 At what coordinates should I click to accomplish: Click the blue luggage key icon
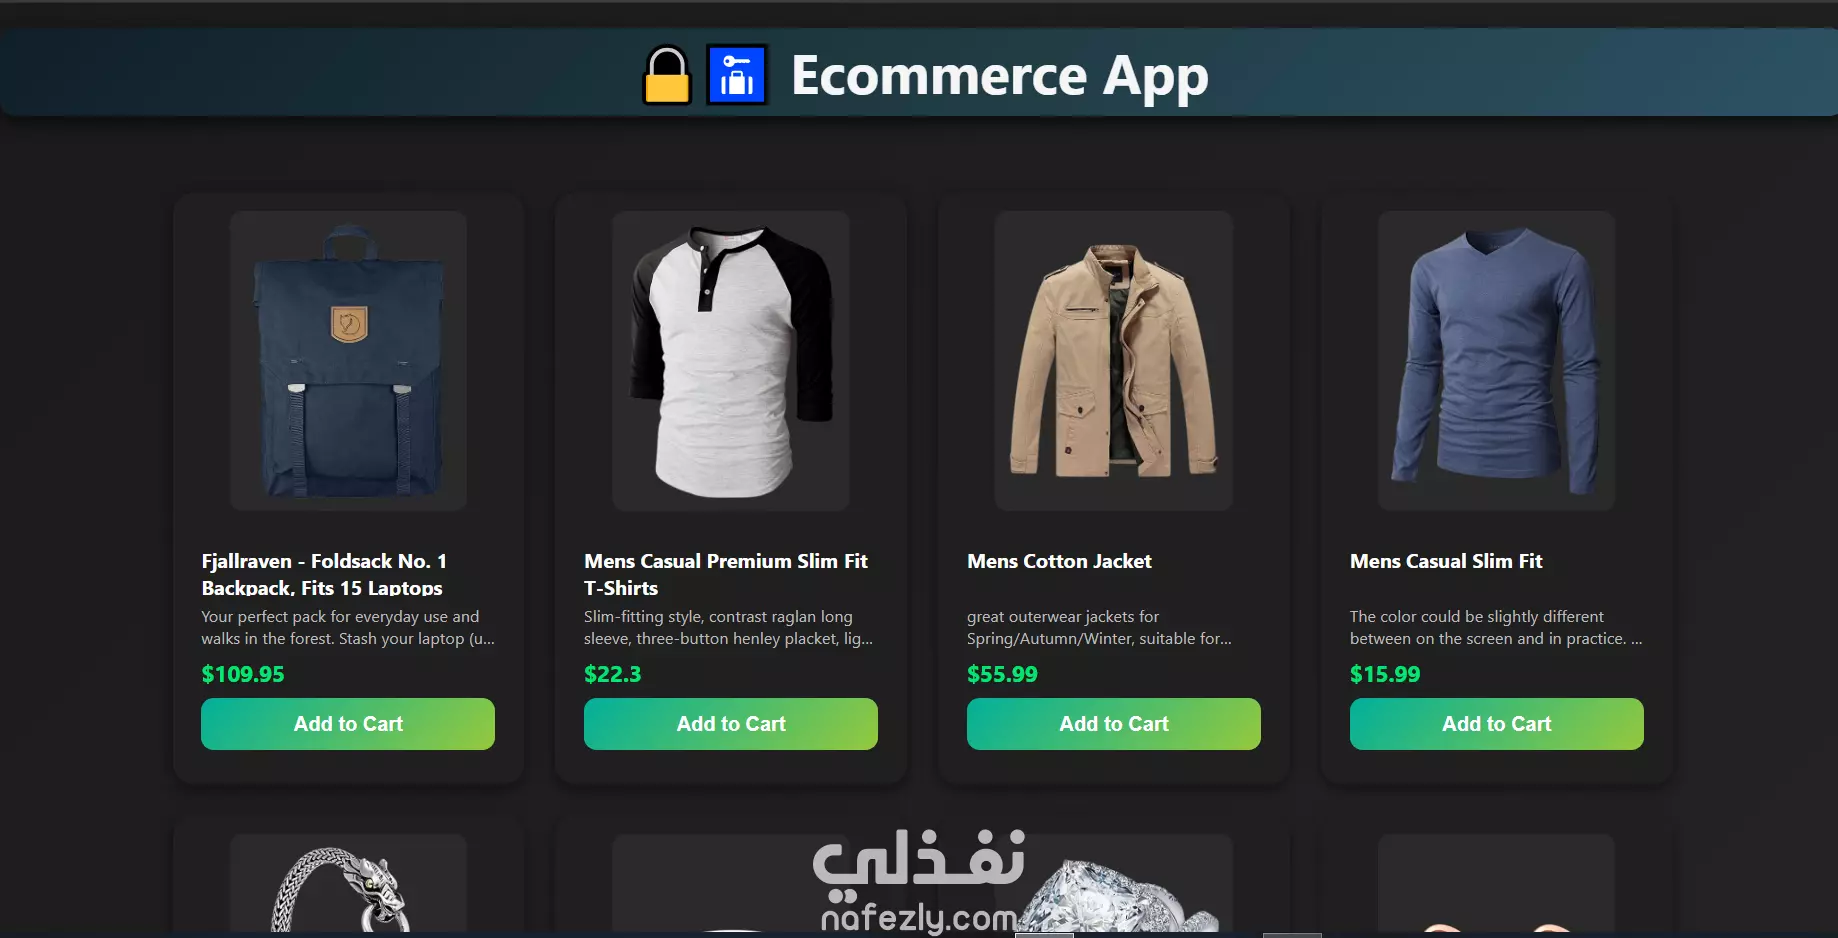737,75
